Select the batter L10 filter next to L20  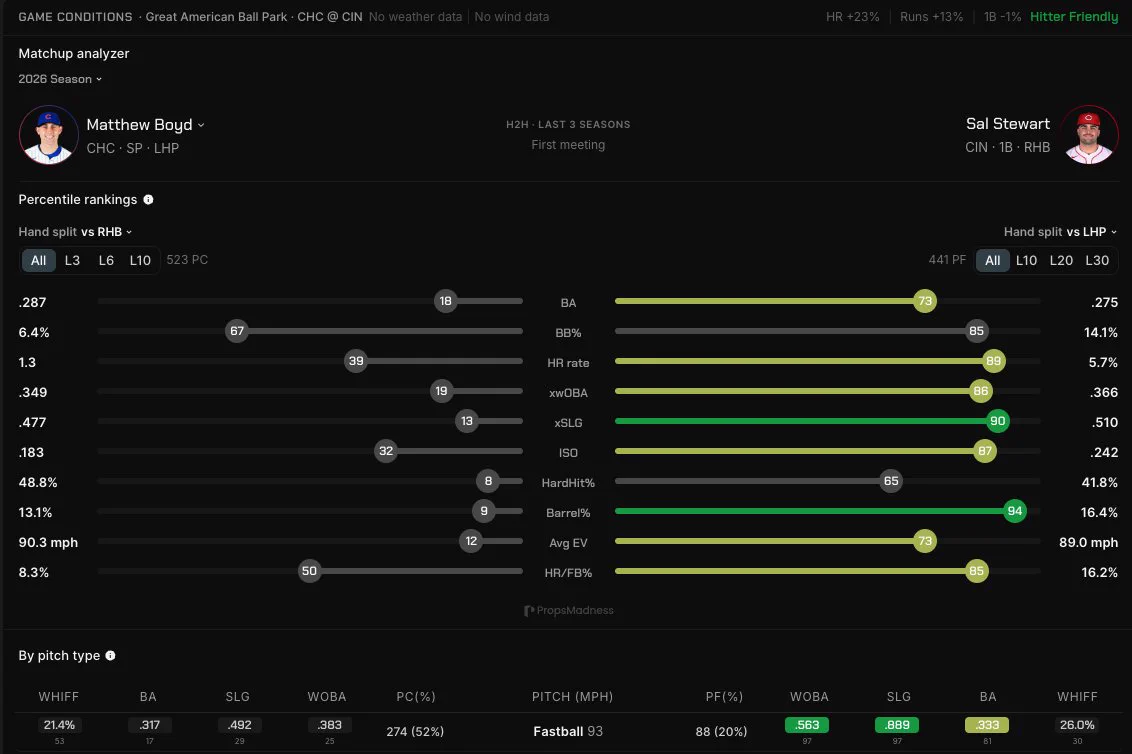coord(1026,260)
